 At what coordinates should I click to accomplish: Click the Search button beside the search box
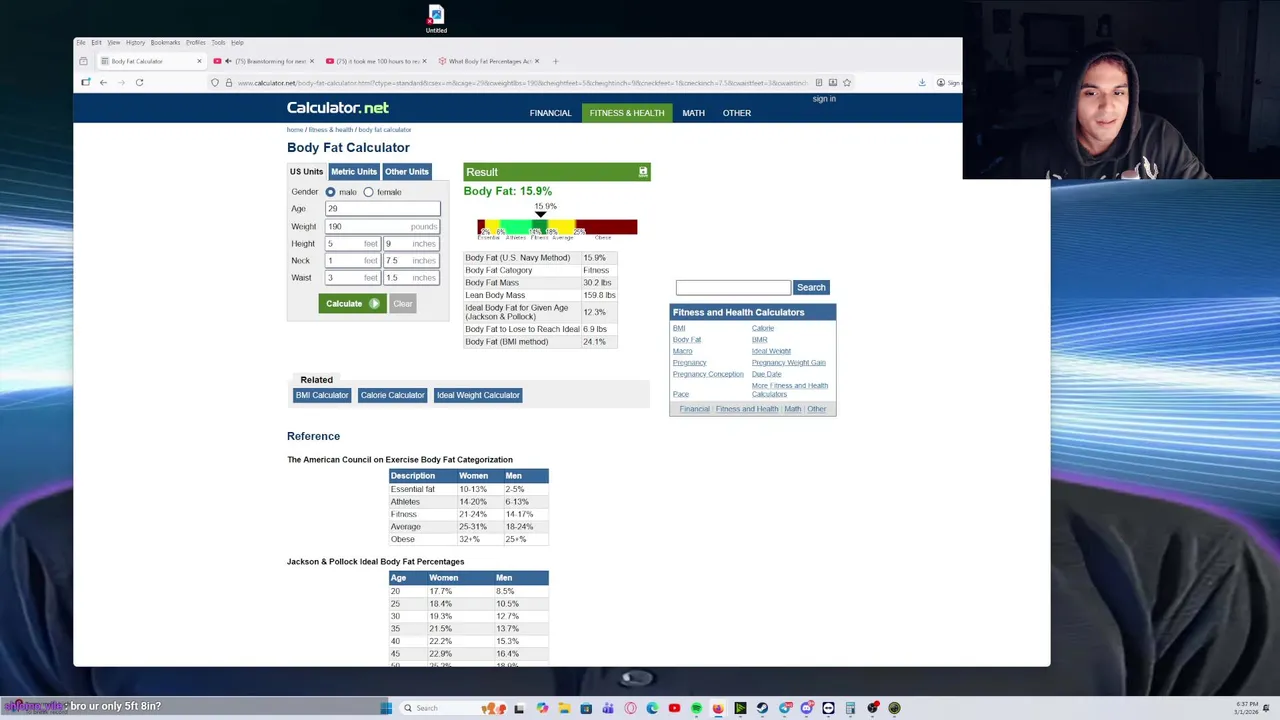811,287
